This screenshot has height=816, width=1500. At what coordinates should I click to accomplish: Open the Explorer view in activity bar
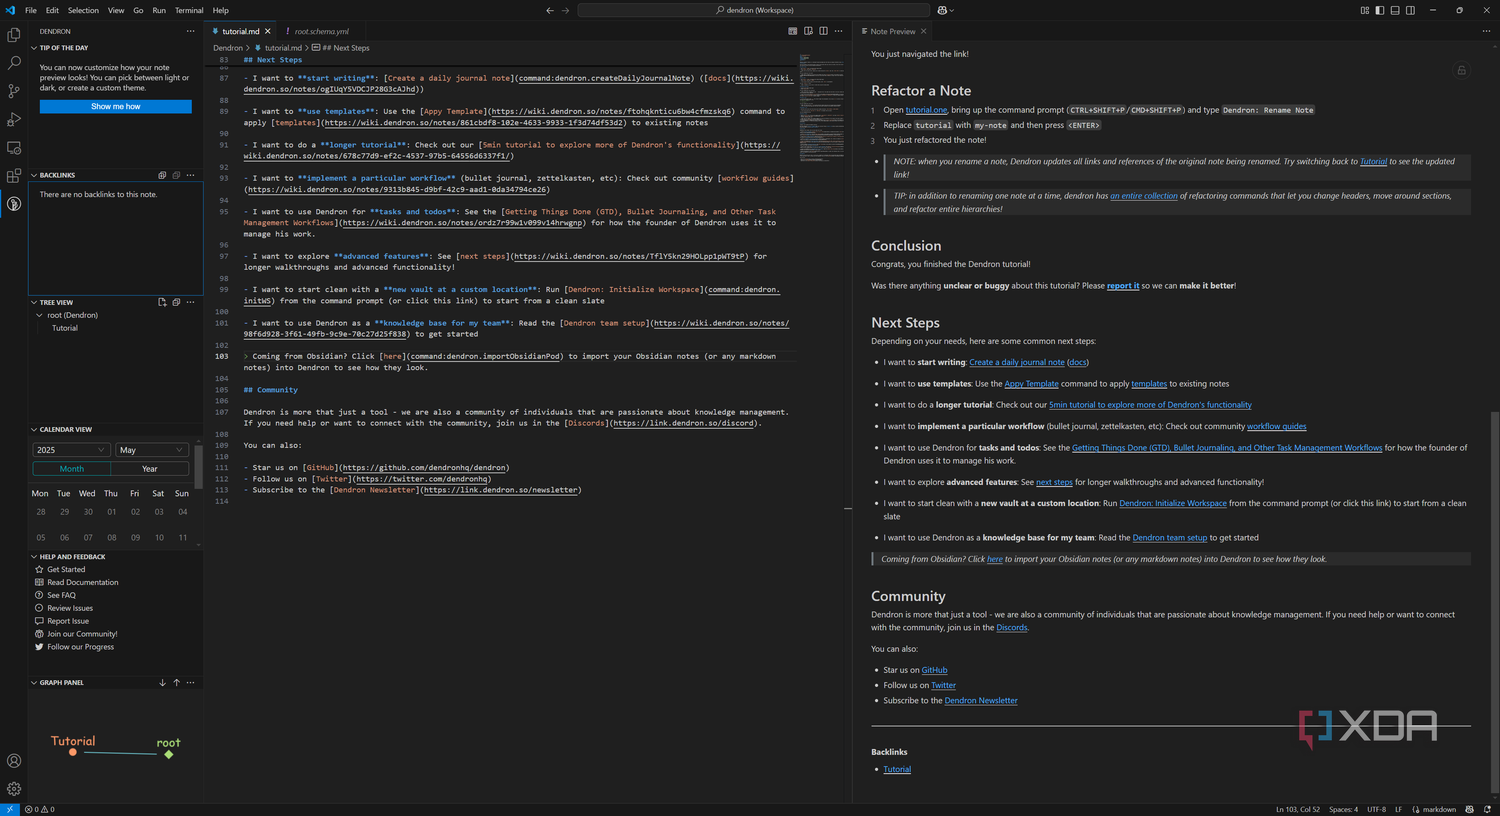[x=14, y=35]
